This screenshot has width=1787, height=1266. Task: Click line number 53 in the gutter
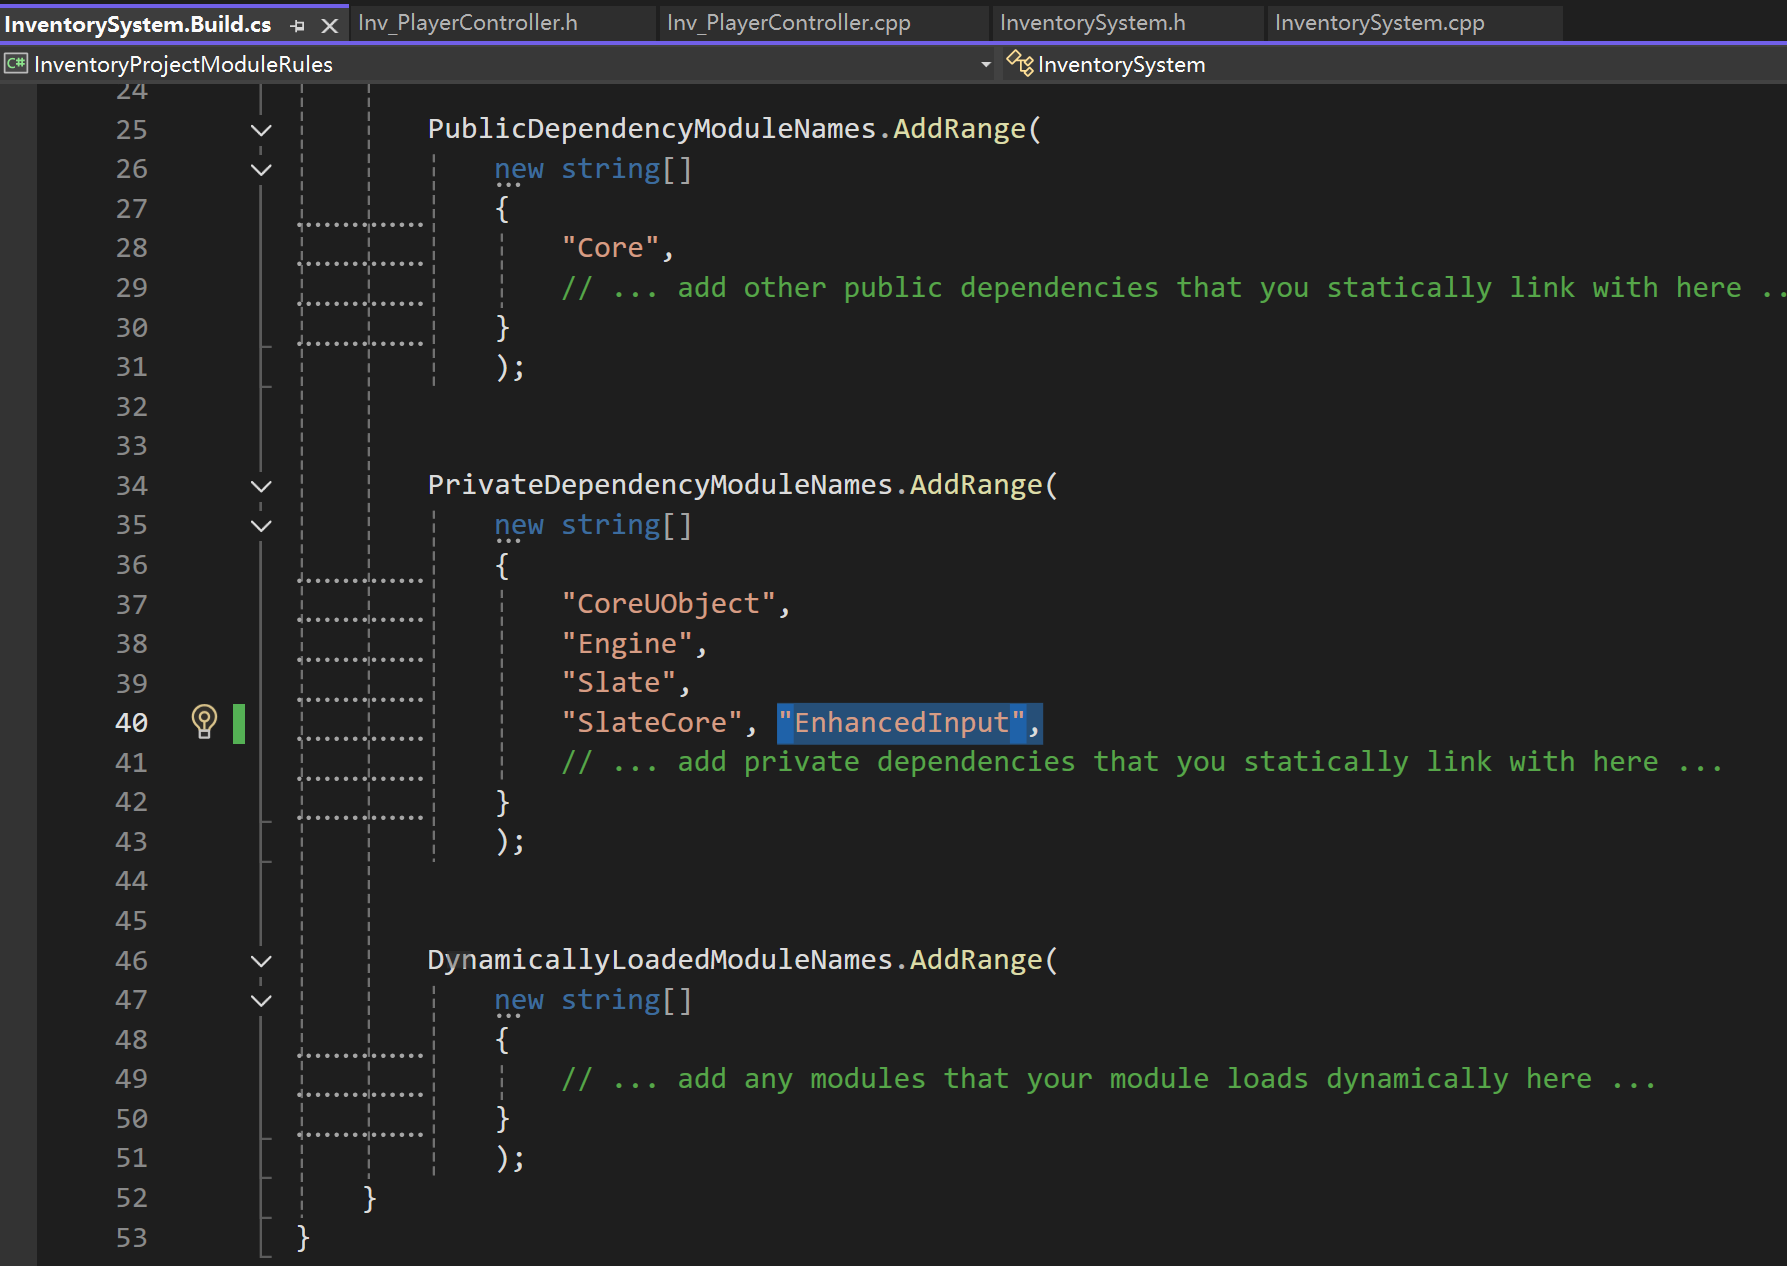tap(131, 1238)
